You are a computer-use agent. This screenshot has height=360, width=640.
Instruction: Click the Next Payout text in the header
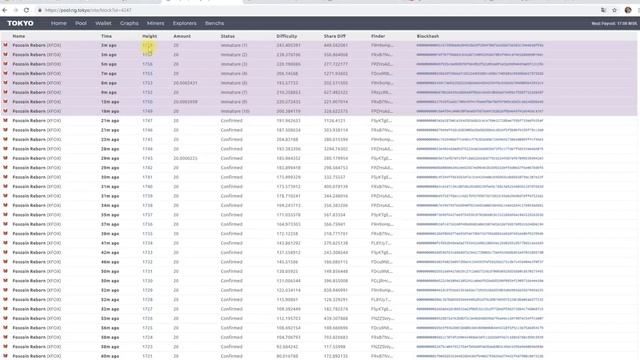point(614,24)
